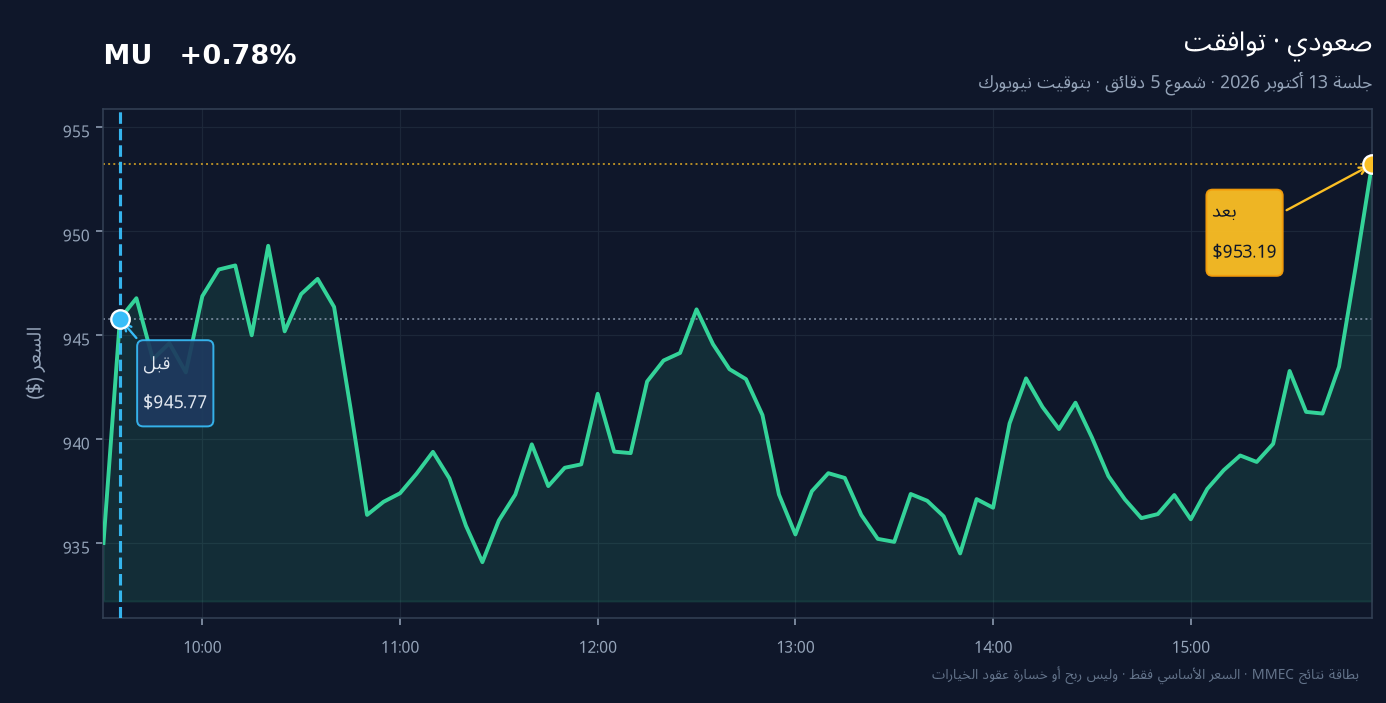The width and height of the screenshot is (1386, 703).
Task: Click the 15:00 time axis label
Action: (1190, 647)
